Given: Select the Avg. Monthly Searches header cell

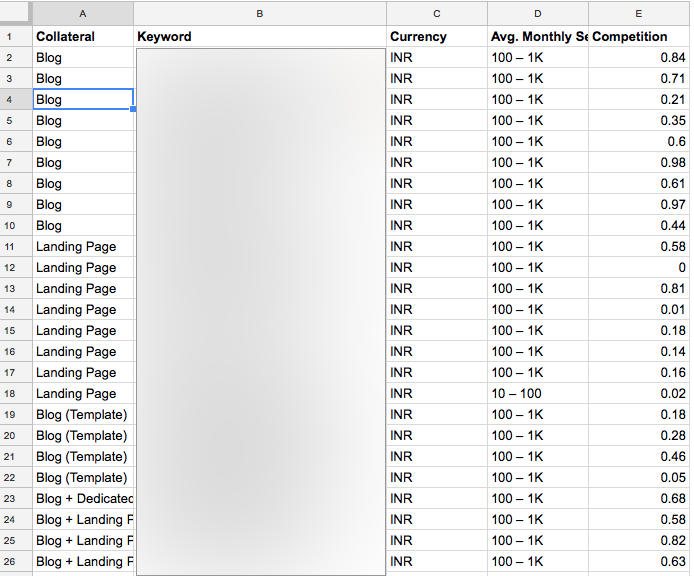Looking at the screenshot, I should click(x=538, y=37).
